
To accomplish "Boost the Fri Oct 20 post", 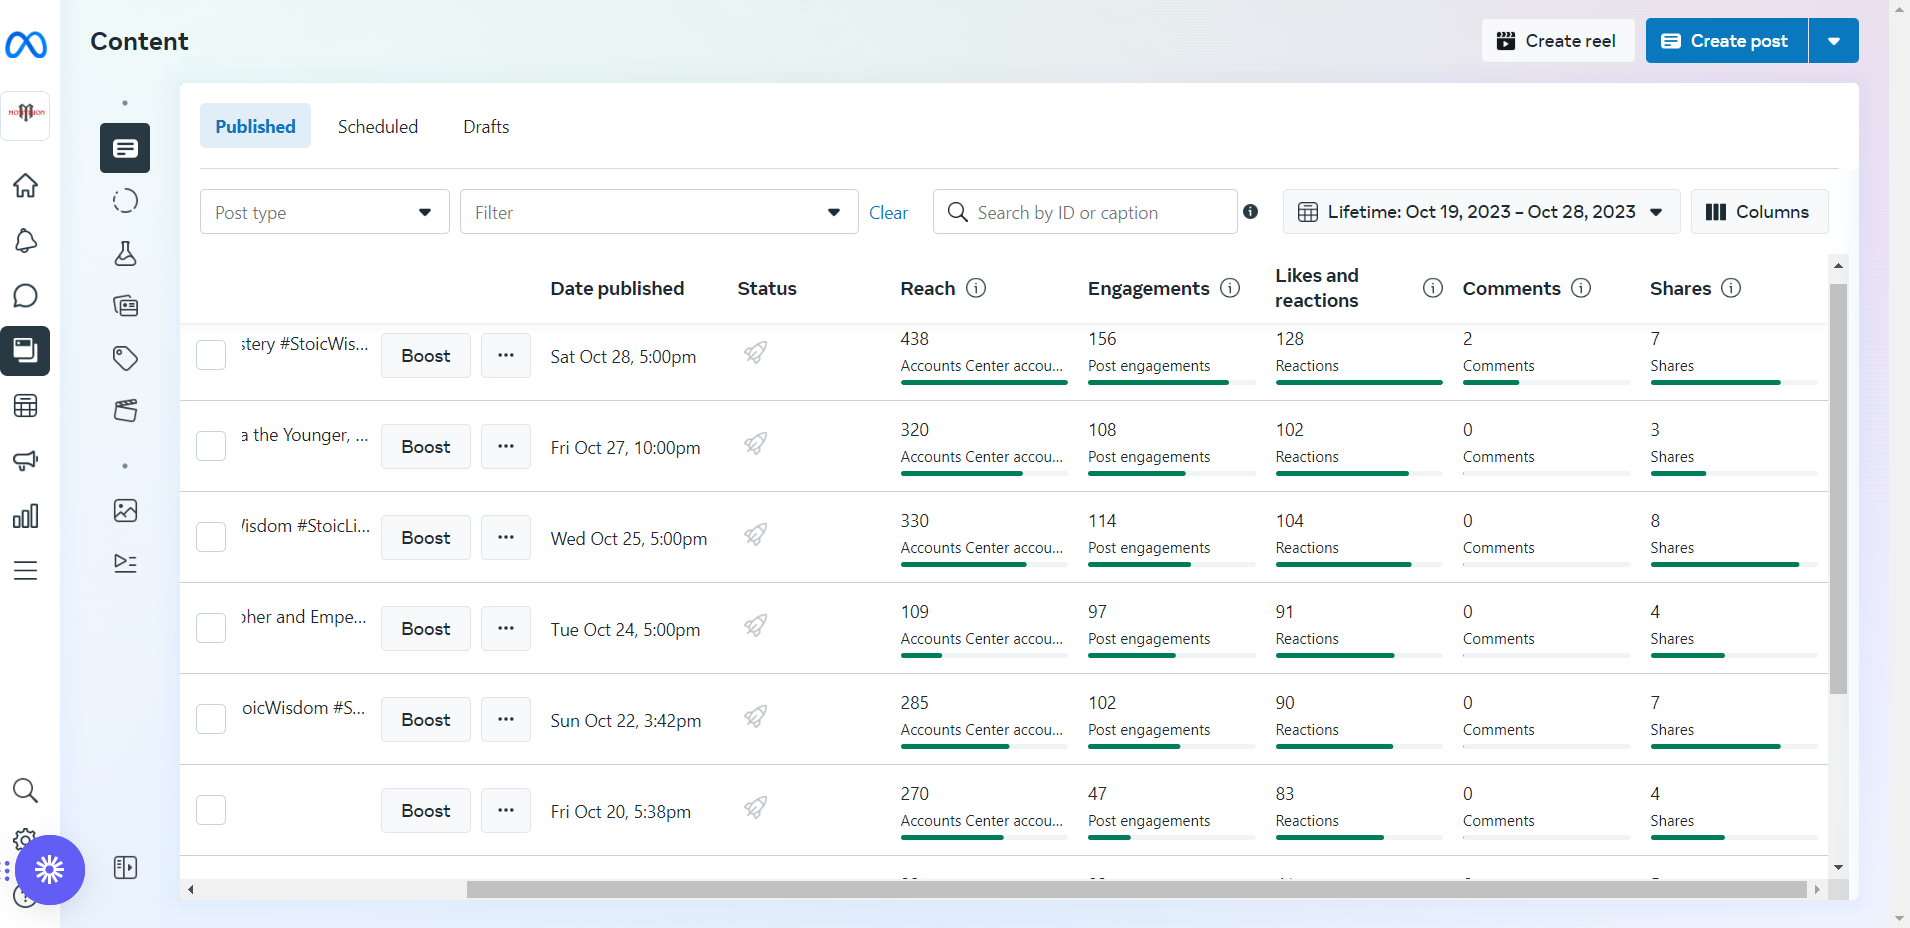I will (426, 811).
